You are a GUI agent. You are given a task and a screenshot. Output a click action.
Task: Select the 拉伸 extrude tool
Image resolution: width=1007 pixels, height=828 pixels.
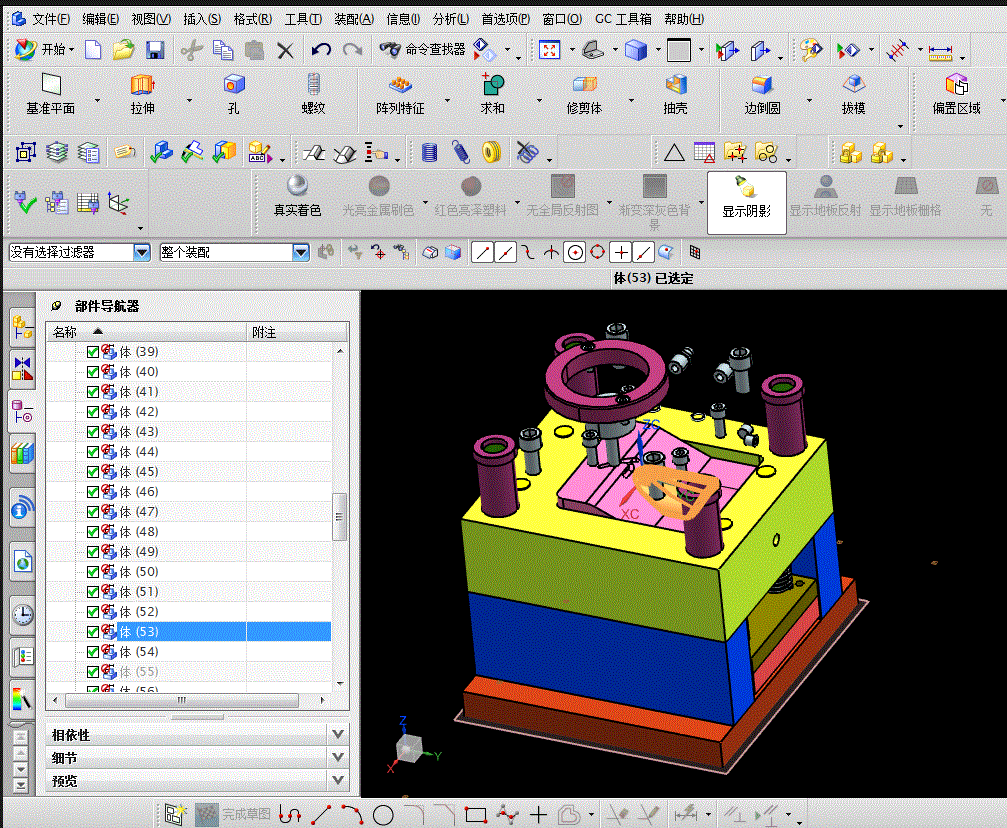click(142, 94)
